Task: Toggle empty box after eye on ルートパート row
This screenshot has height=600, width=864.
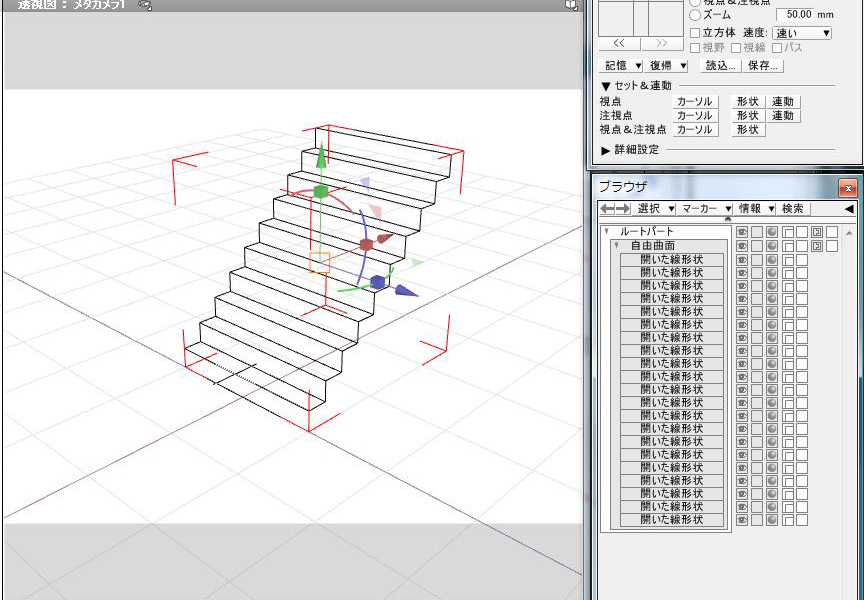Action: [757, 232]
